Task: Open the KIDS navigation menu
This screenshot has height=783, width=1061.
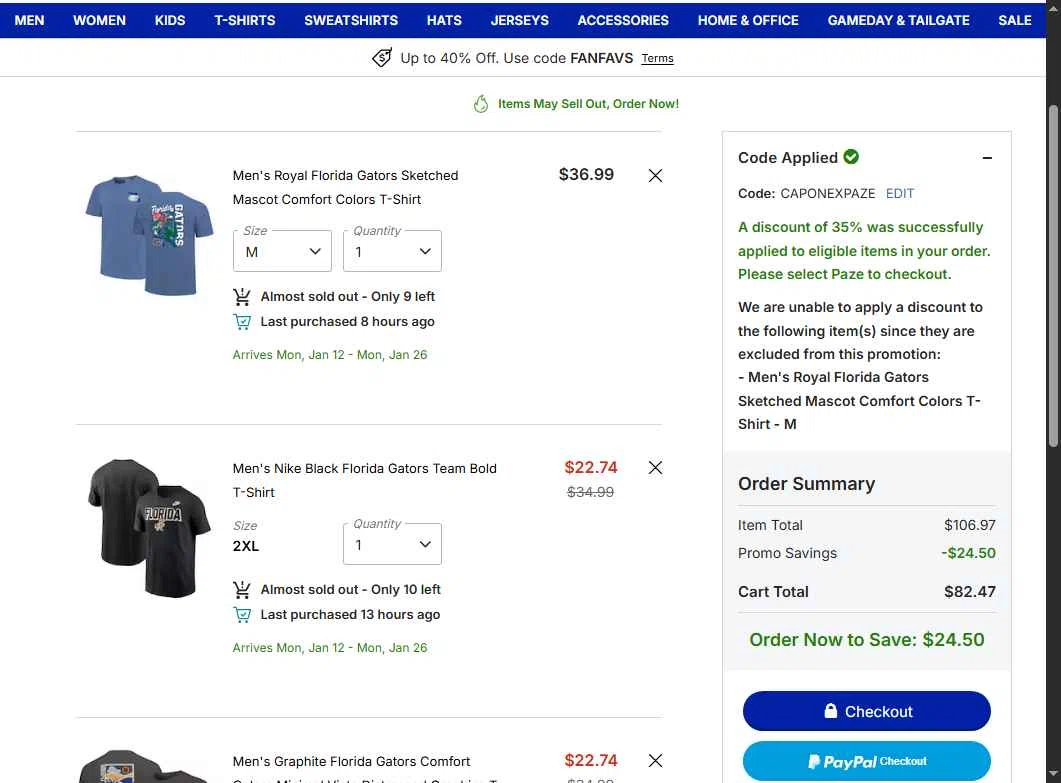Action: pos(170,20)
